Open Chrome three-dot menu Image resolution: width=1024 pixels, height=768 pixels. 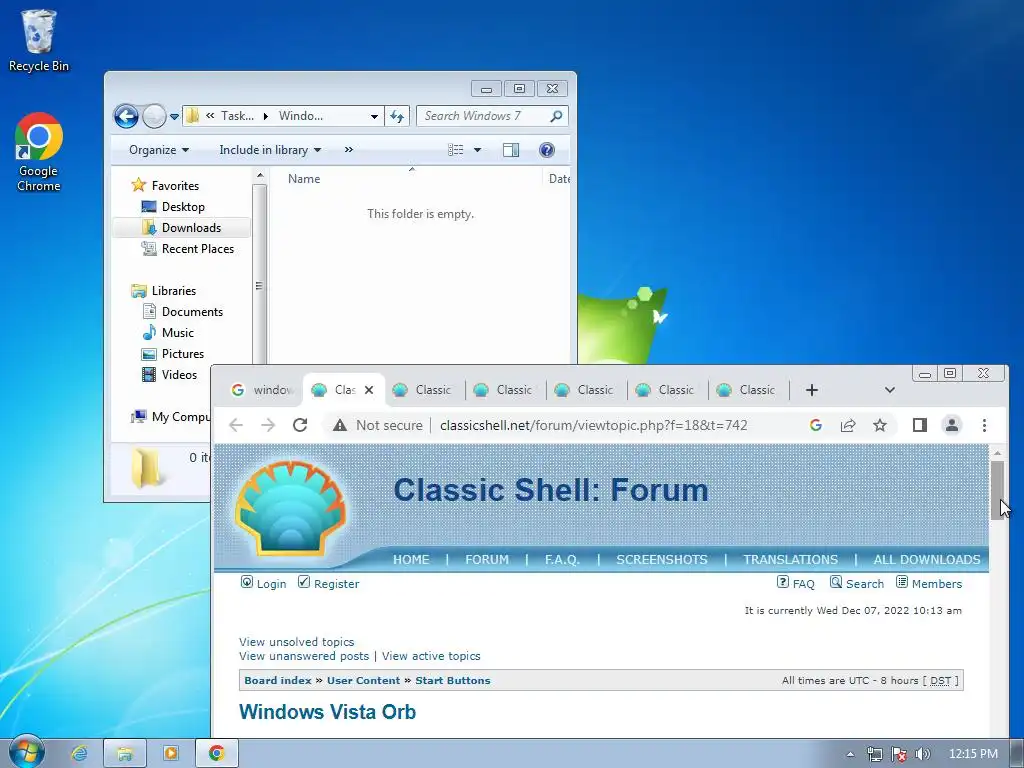coord(984,425)
